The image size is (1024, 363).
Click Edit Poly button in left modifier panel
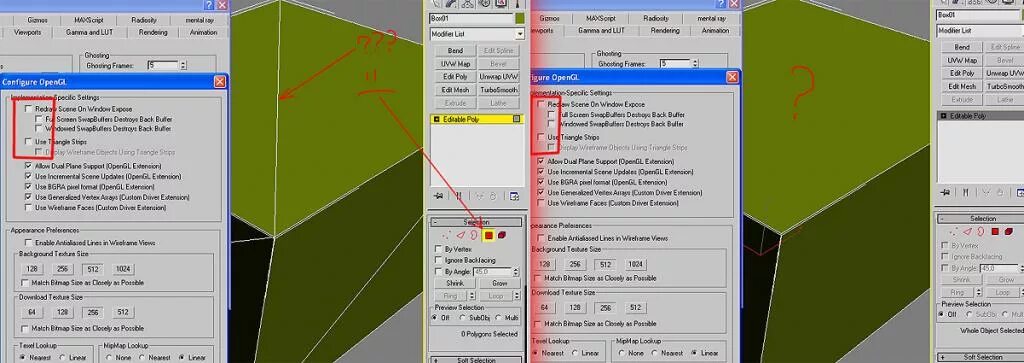click(x=455, y=76)
